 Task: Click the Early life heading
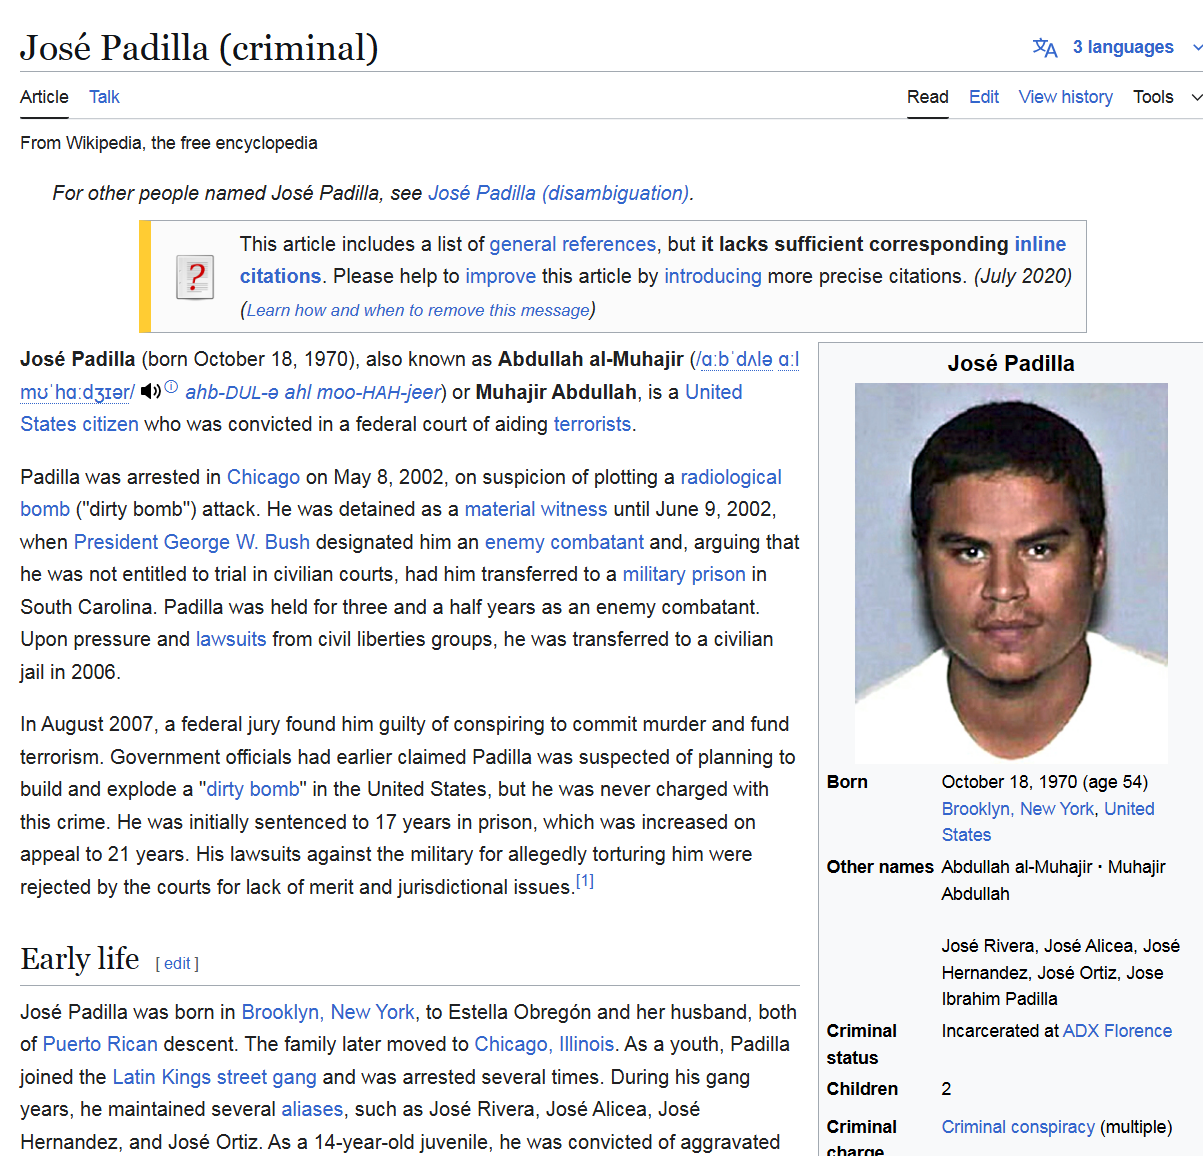point(80,959)
